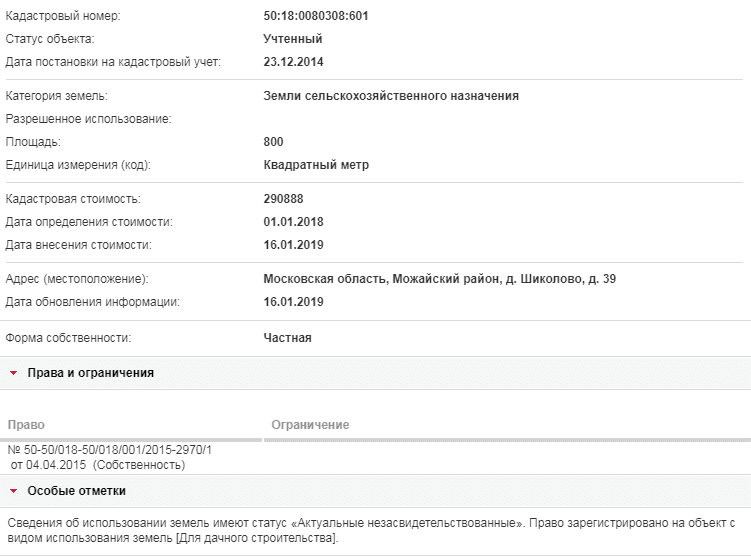Collapse the Особые отметки section arrow

click(13, 491)
